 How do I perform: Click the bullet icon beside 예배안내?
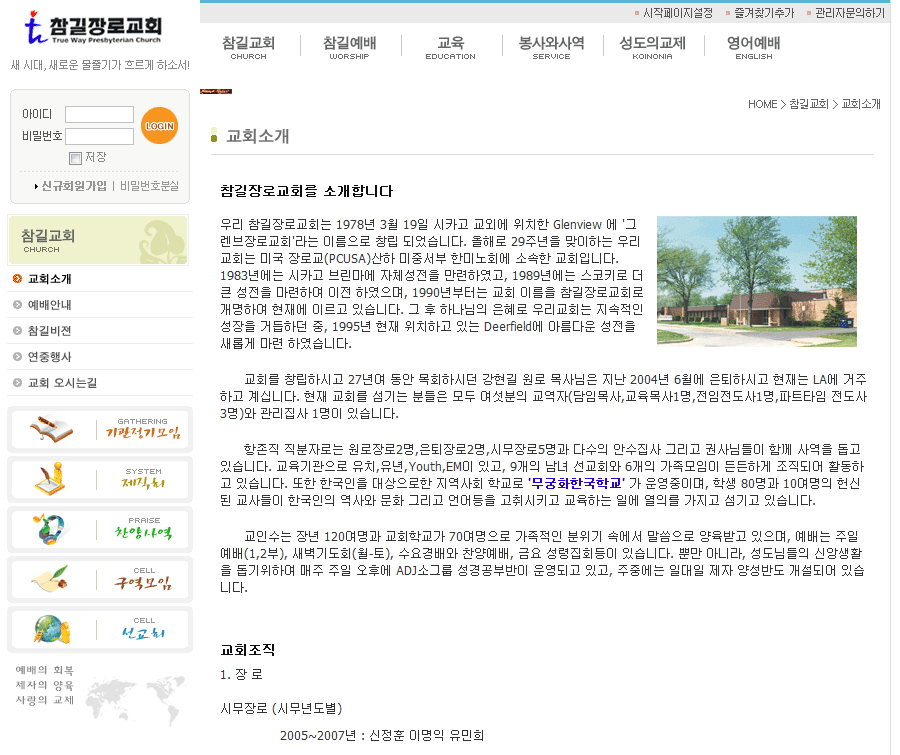tap(18, 305)
